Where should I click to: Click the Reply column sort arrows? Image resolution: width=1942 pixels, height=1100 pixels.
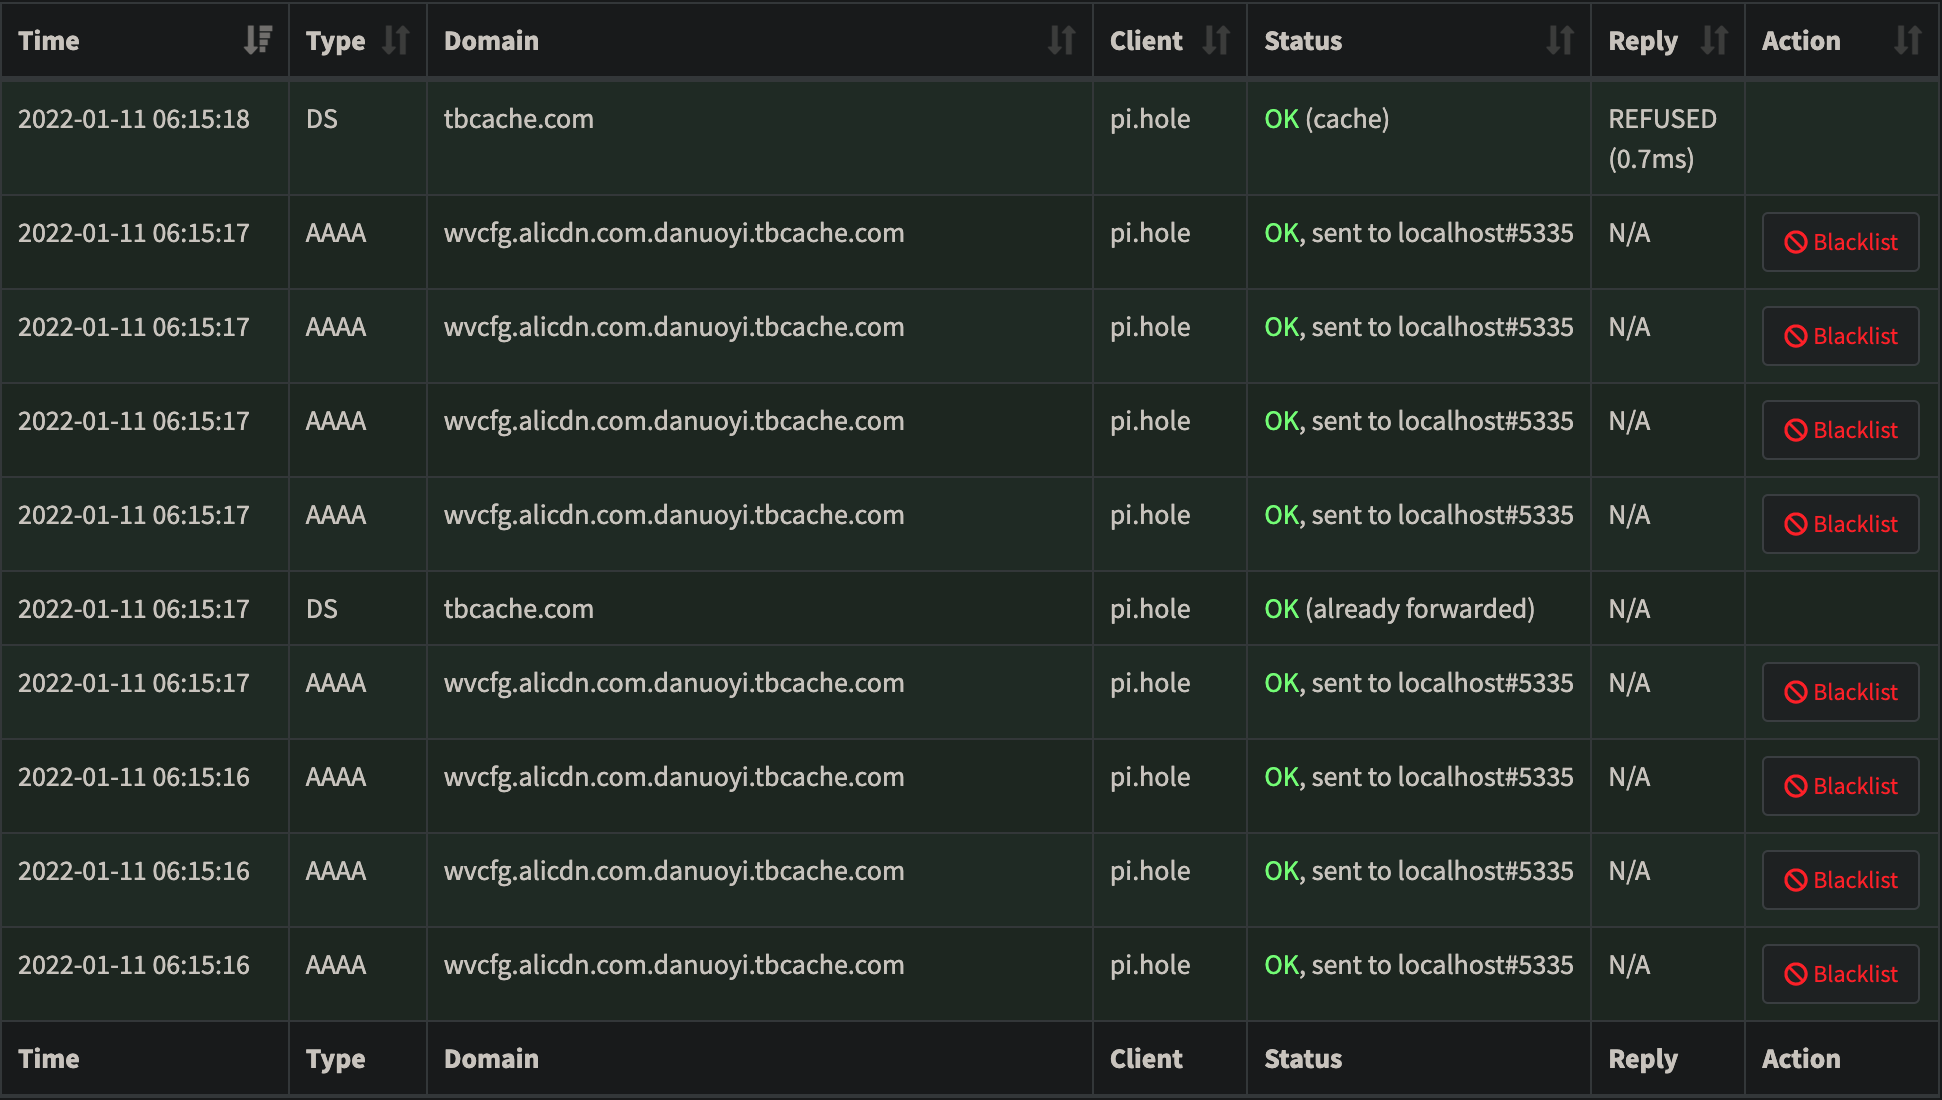pos(1714,40)
